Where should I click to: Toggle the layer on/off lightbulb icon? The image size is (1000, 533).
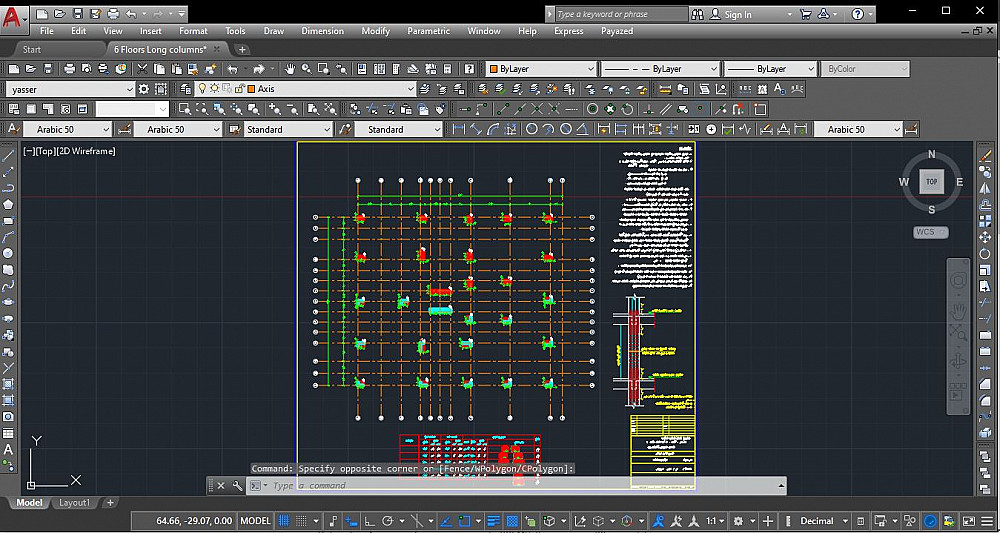coord(201,89)
